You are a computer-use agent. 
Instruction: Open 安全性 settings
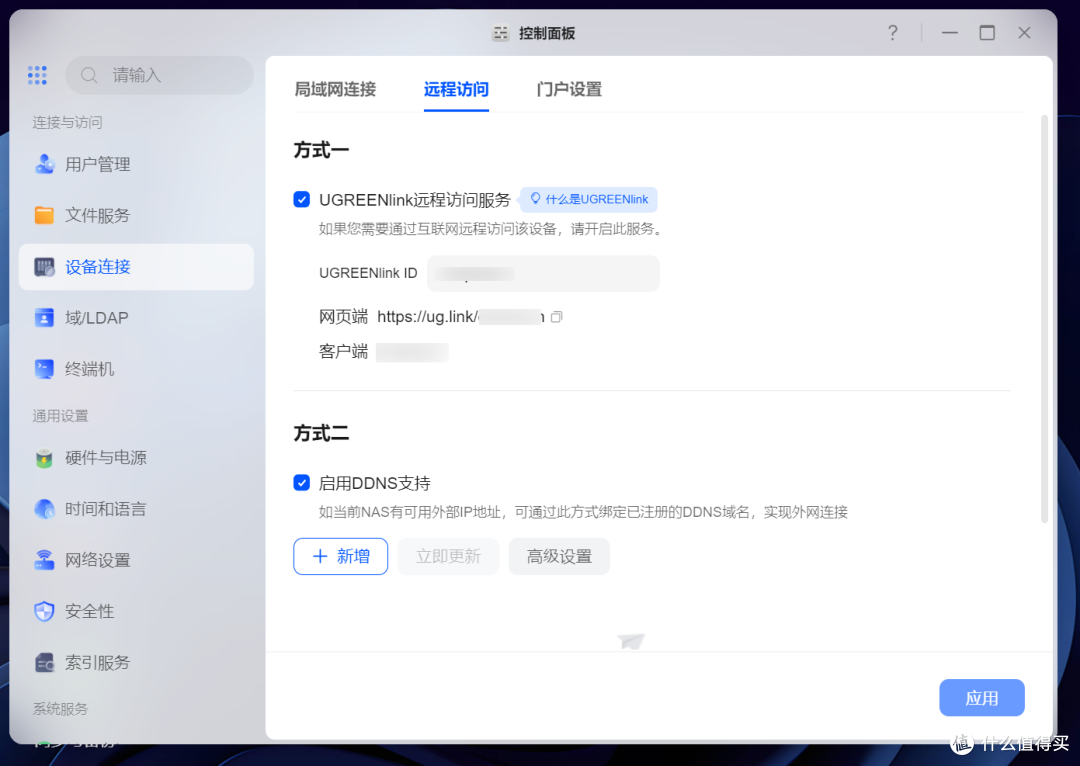[136, 611]
